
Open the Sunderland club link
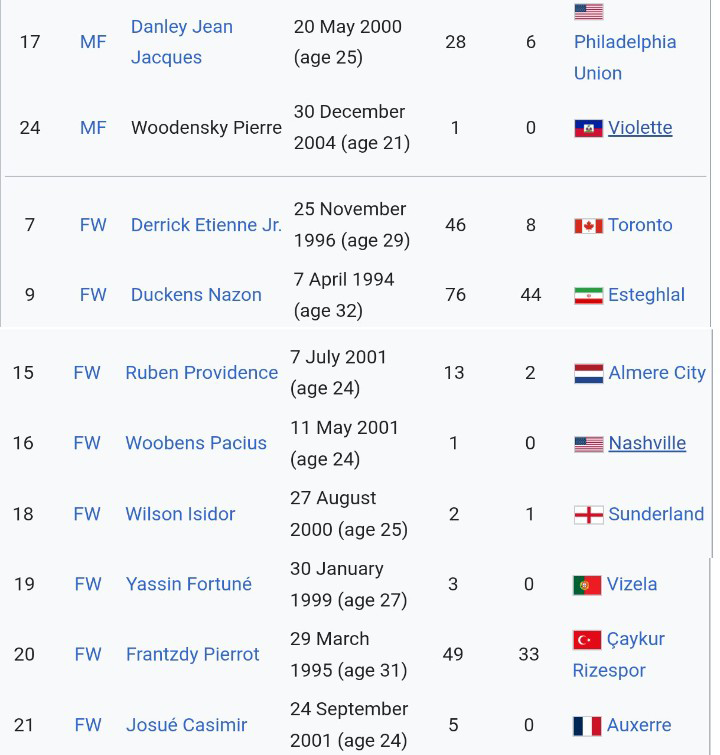point(656,514)
